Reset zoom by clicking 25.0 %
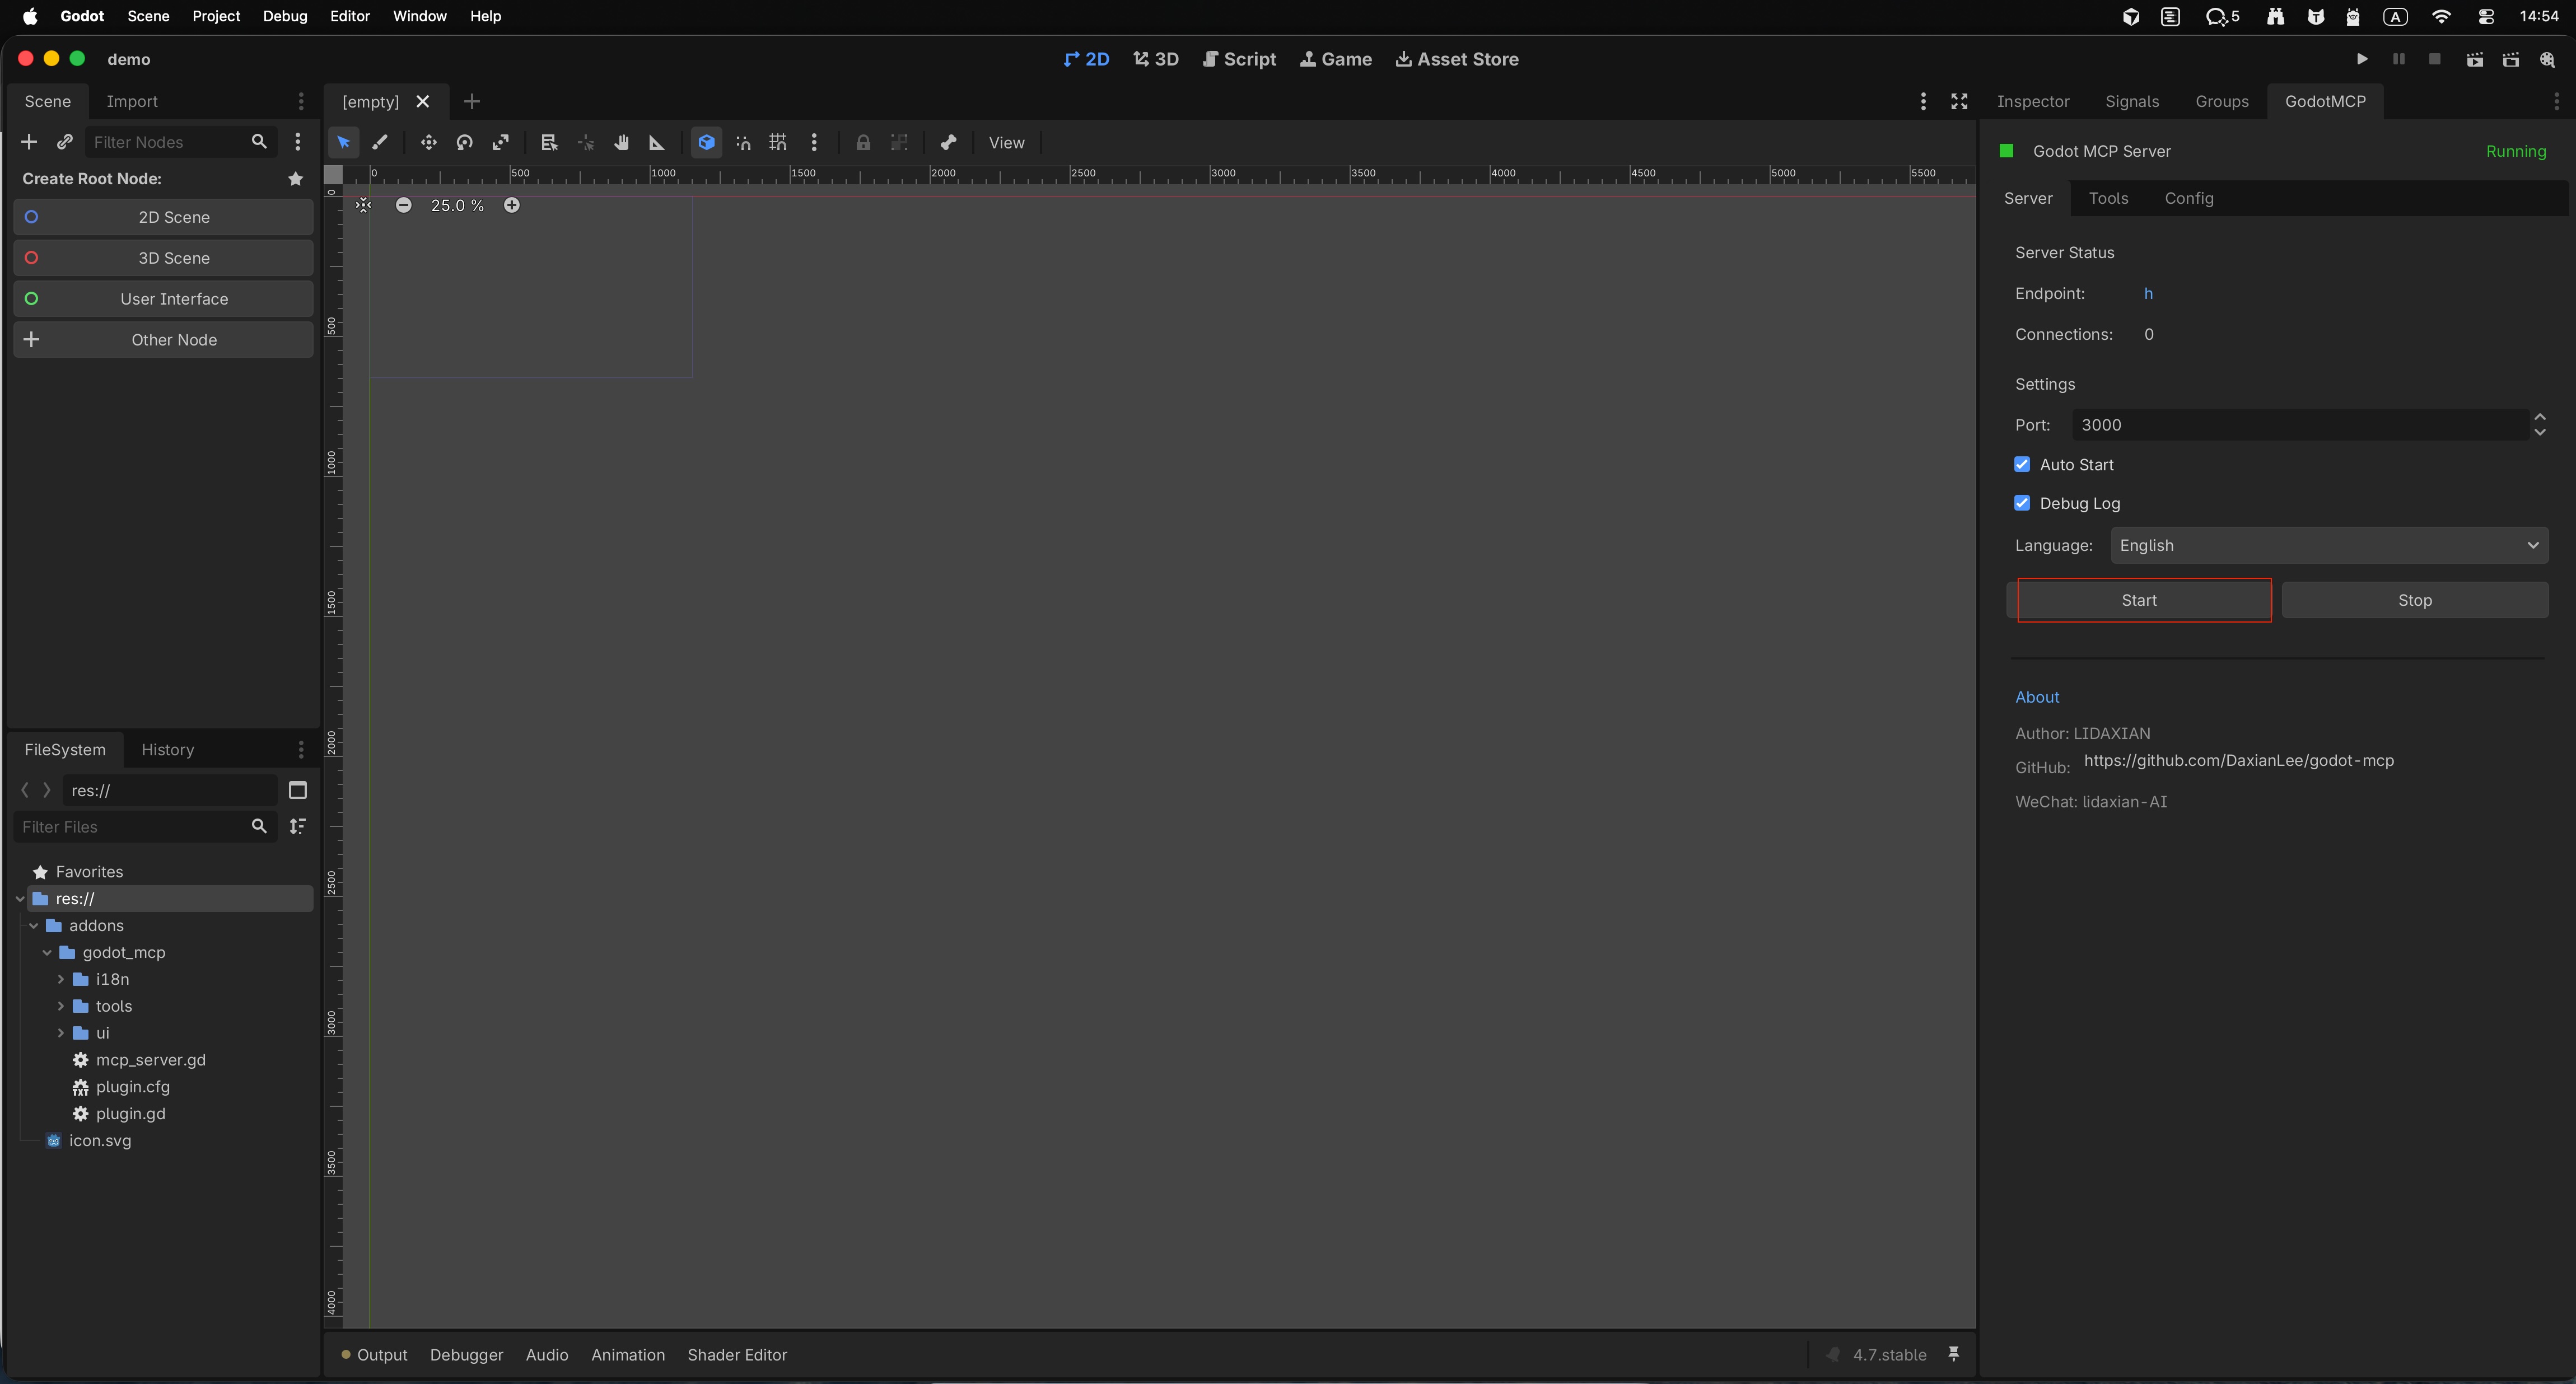2576x1384 pixels. point(457,205)
